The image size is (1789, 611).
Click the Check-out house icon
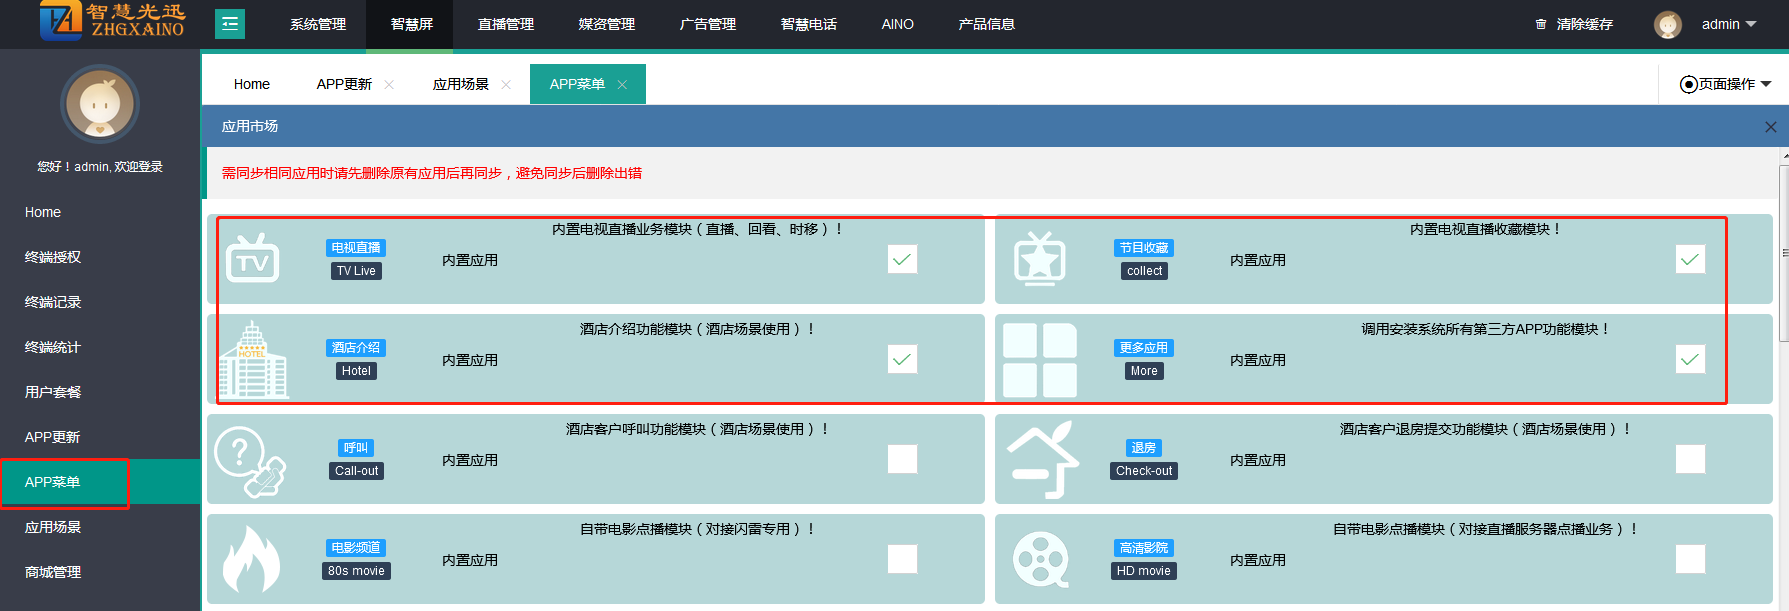(1042, 460)
